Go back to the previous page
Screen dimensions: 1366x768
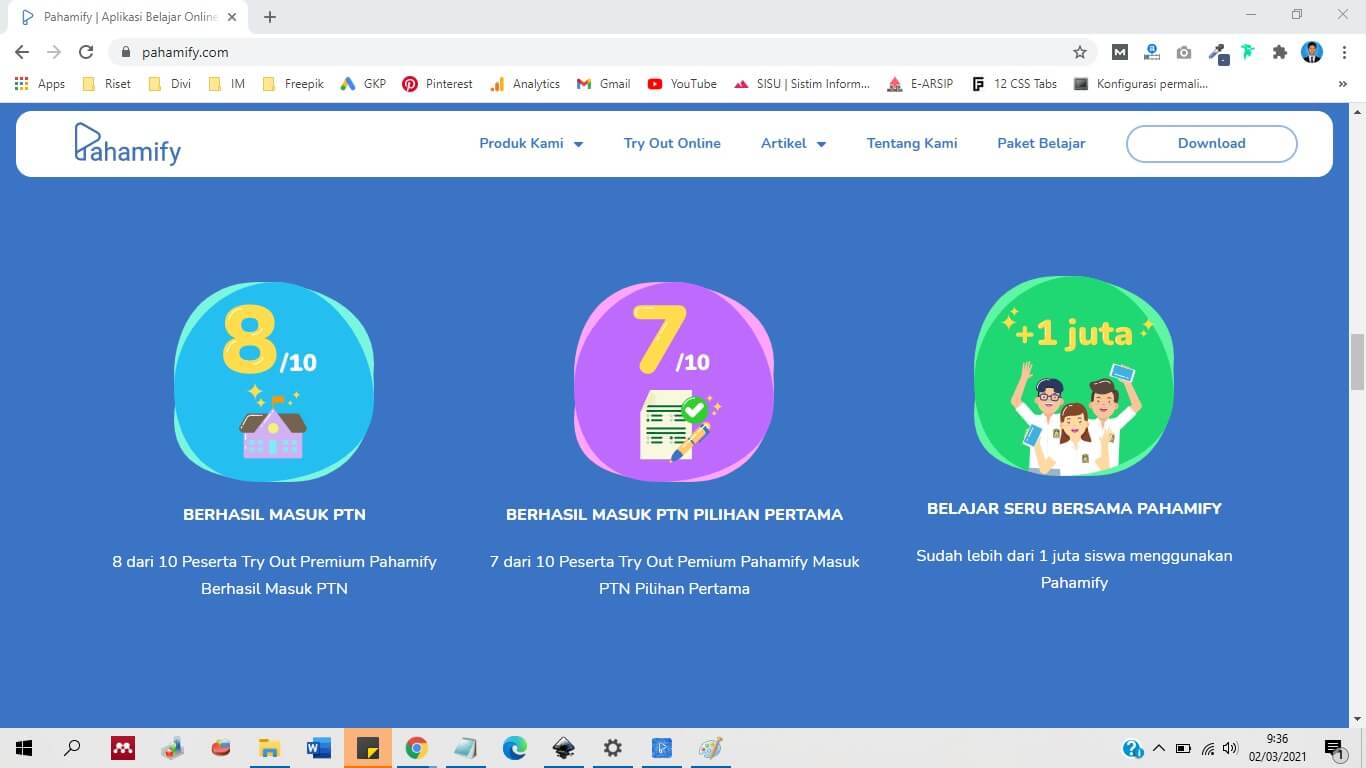(x=22, y=52)
